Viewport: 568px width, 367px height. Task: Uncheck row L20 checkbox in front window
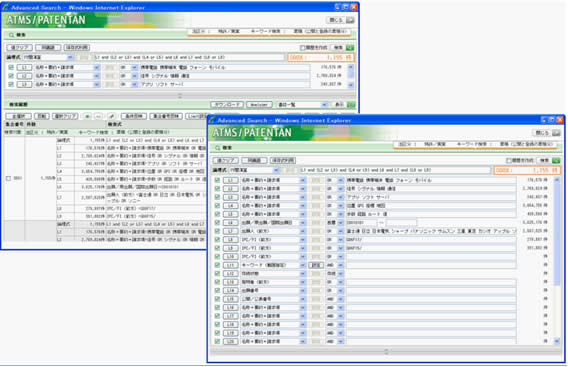pyautogui.click(x=217, y=341)
